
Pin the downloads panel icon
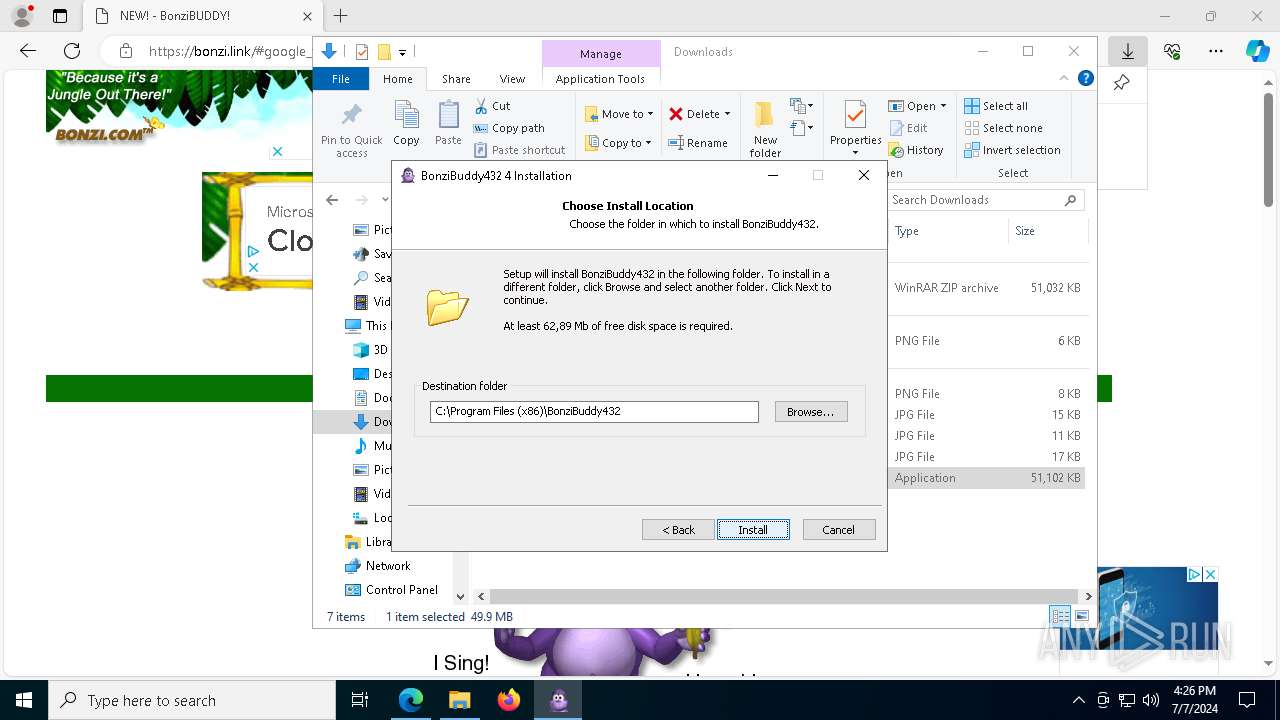click(x=1122, y=83)
